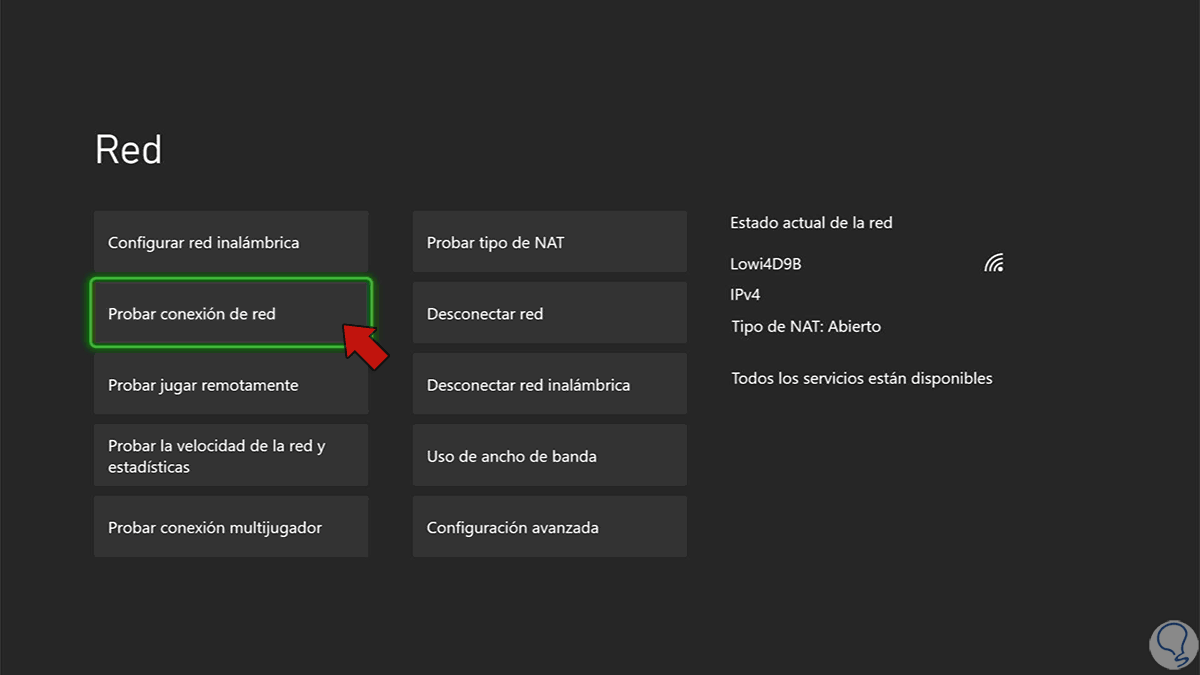The width and height of the screenshot is (1200, 675).
Task: Select Probar conexión de red tile
Action: pyautogui.click(x=231, y=314)
